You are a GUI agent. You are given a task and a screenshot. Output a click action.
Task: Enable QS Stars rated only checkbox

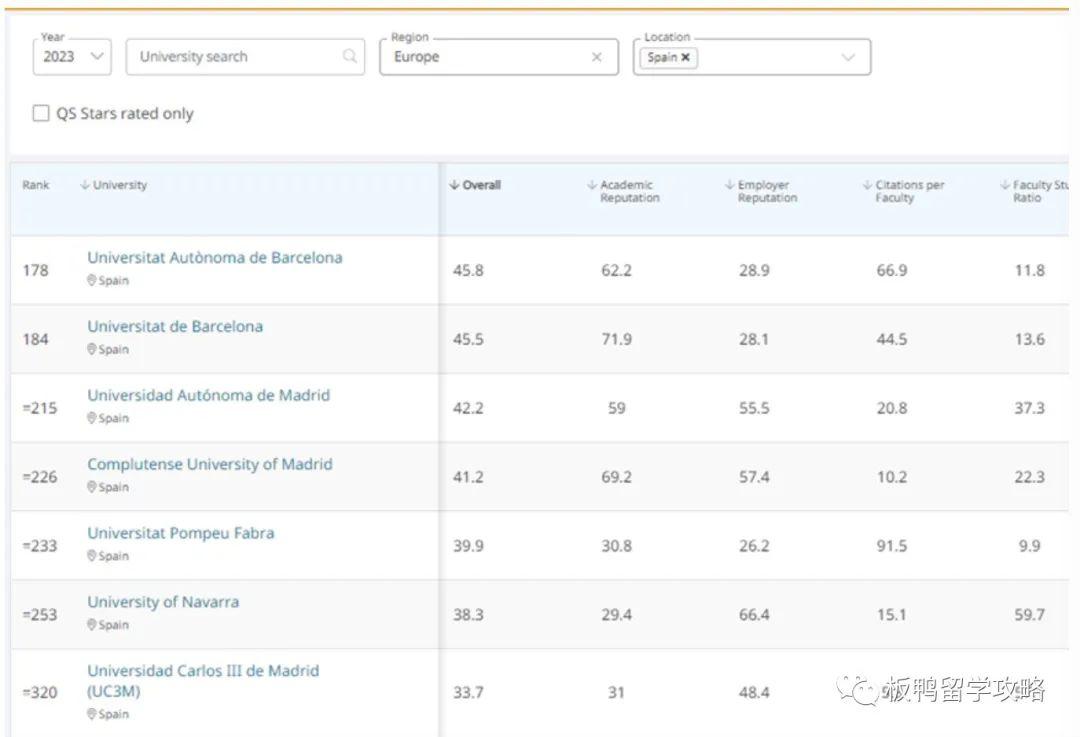[x=41, y=114]
